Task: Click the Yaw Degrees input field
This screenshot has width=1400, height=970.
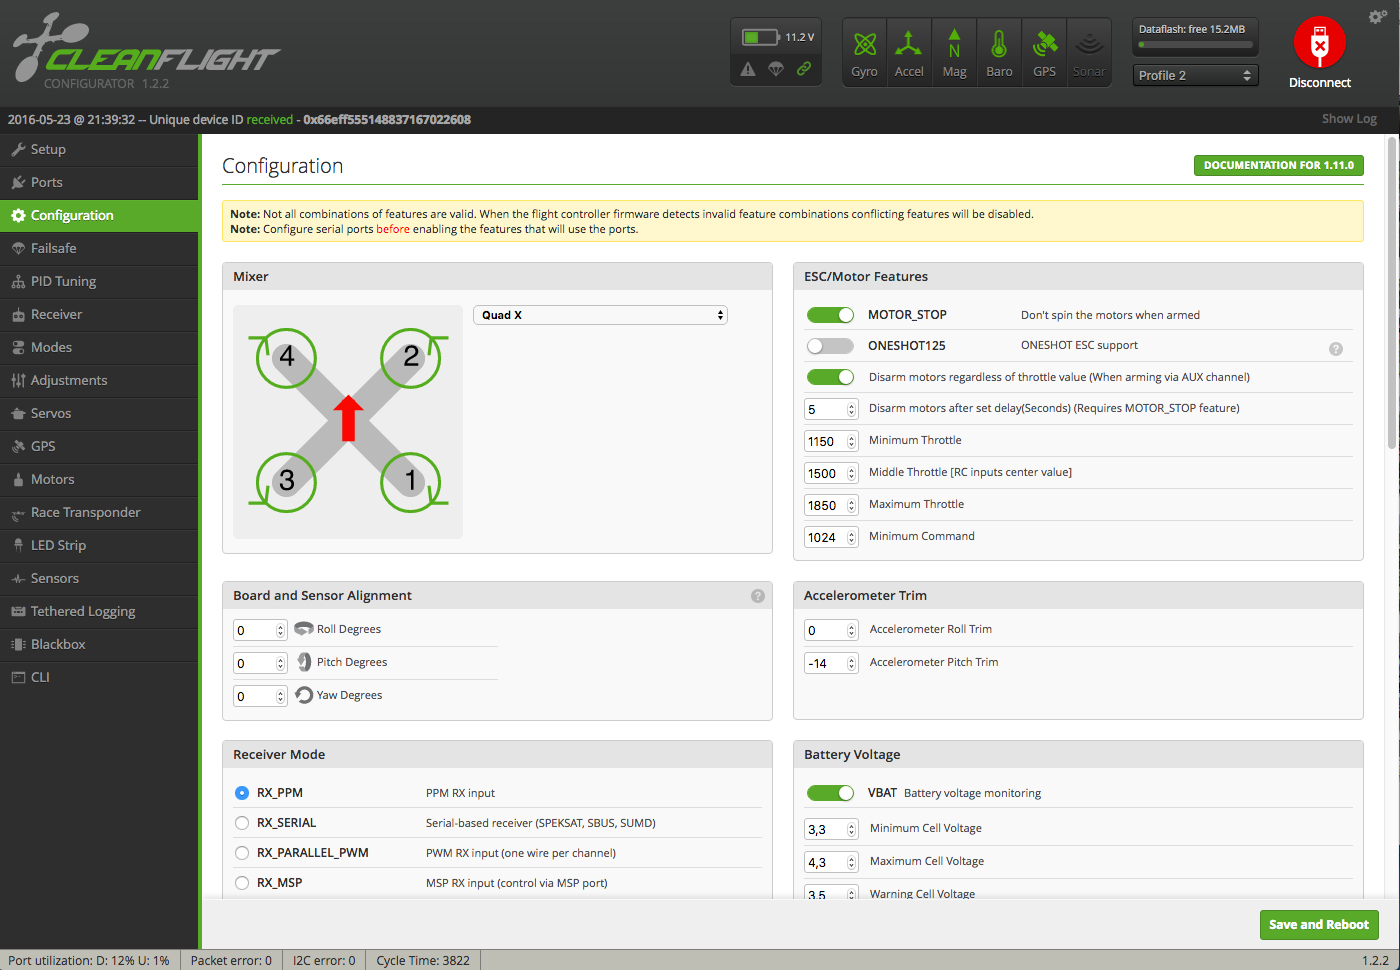Action: point(260,696)
